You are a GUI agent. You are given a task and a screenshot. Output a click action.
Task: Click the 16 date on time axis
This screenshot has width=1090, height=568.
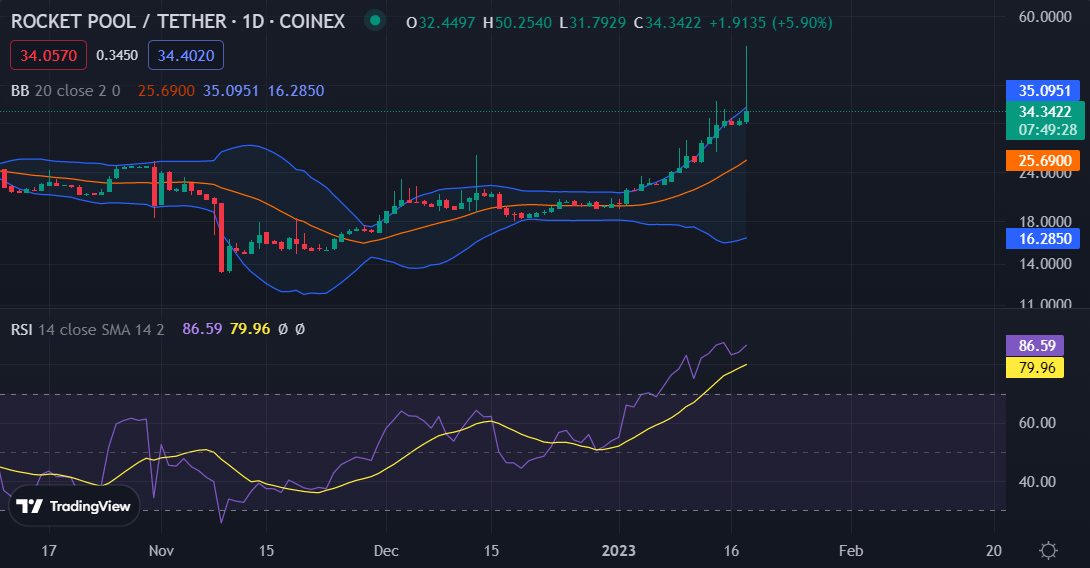coord(731,551)
